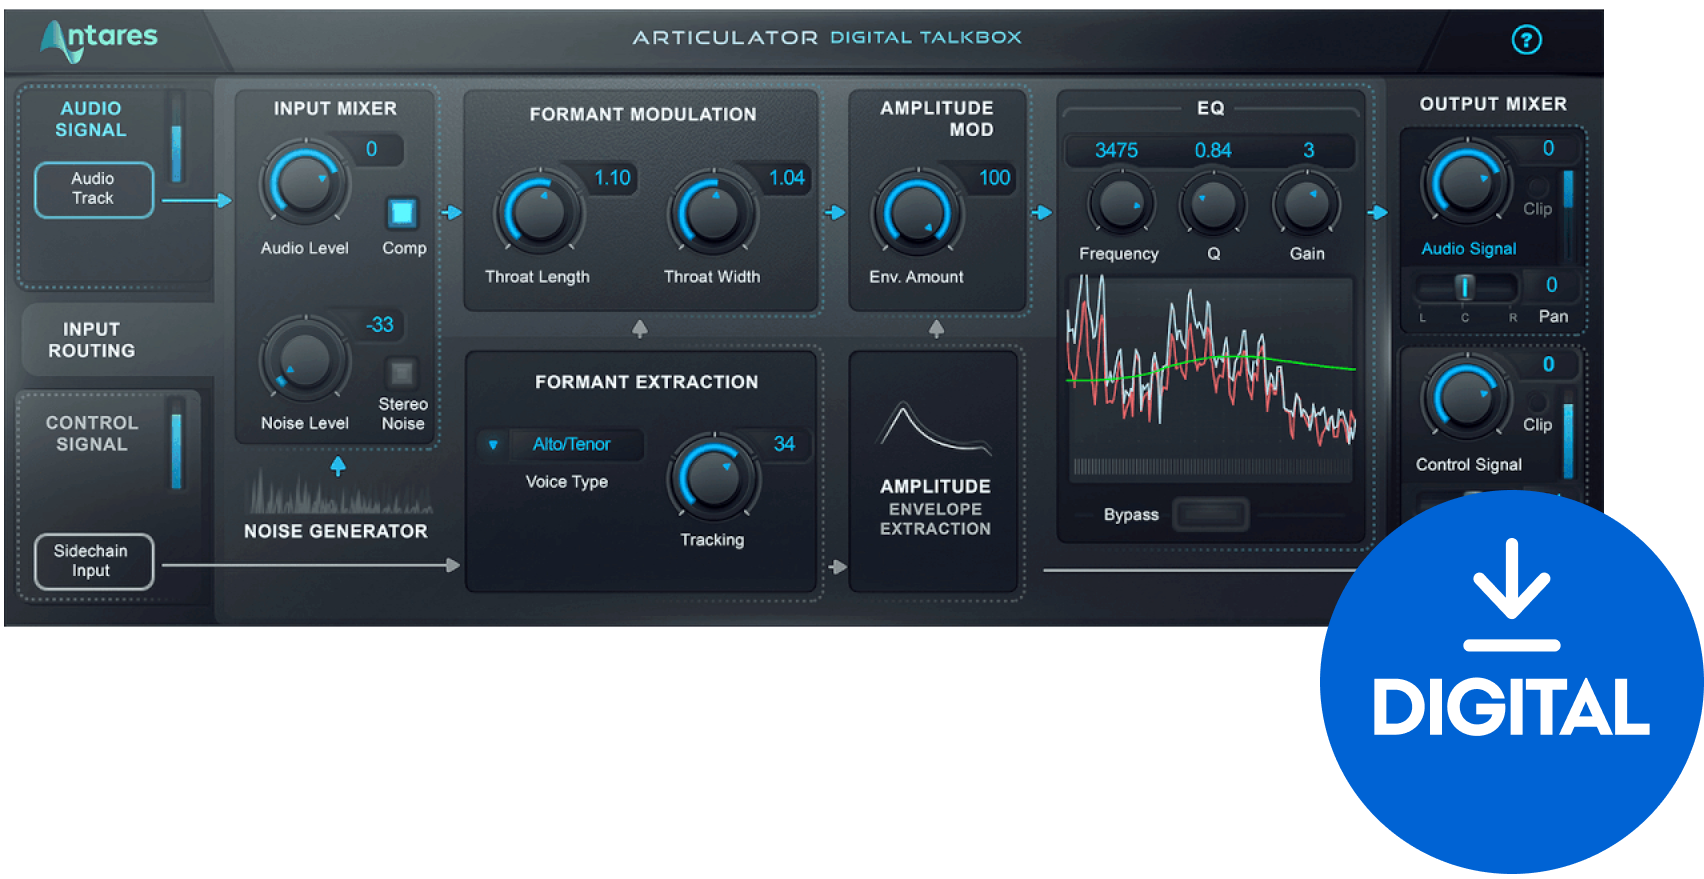Click the Throat Length value 1.10
The width and height of the screenshot is (1704, 879).
click(612, 178)
